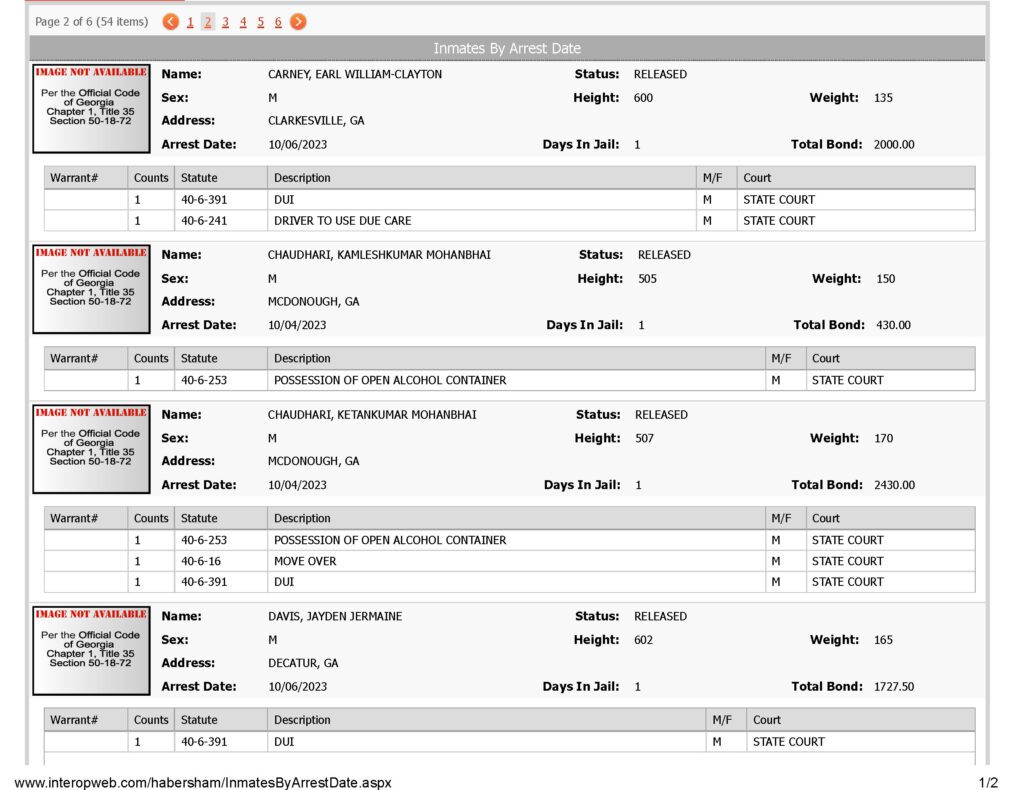Image resolution: width=1024 pixels, height=790 pixels.
Task: Open page 3 of inmates list
Action: (x=225, y=22)
